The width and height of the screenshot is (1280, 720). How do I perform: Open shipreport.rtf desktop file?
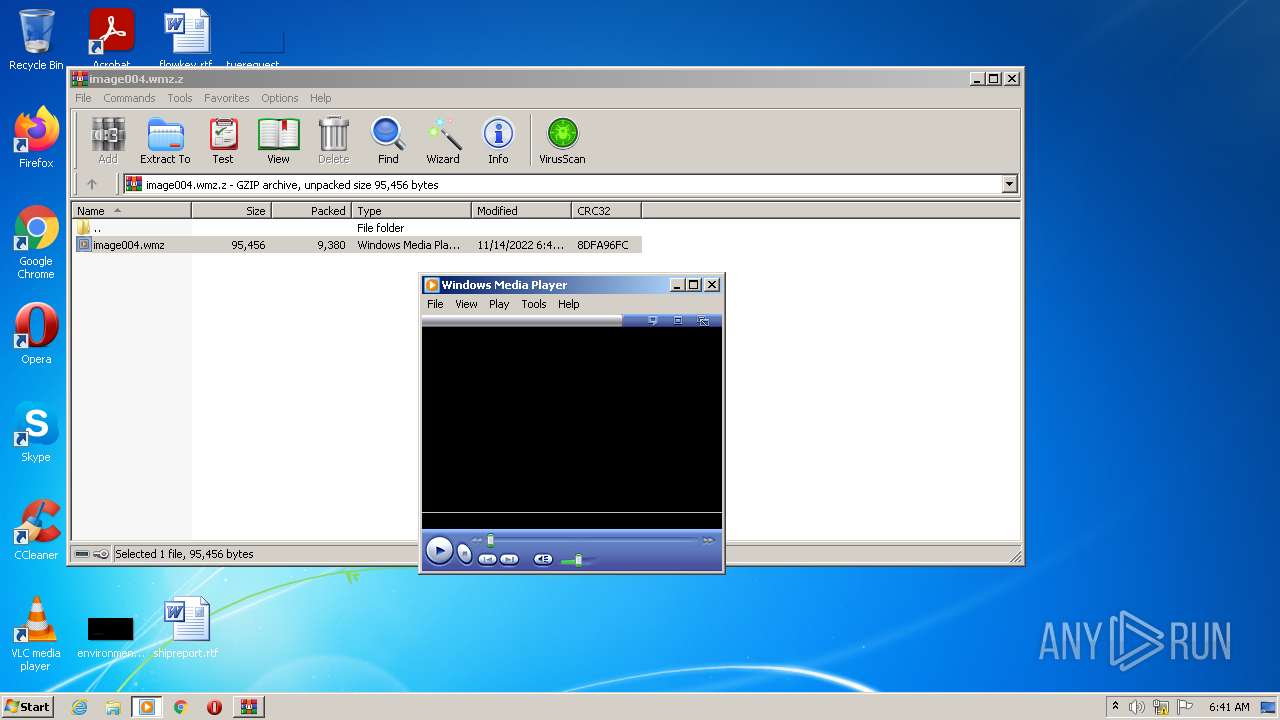(x=186, y=628)
